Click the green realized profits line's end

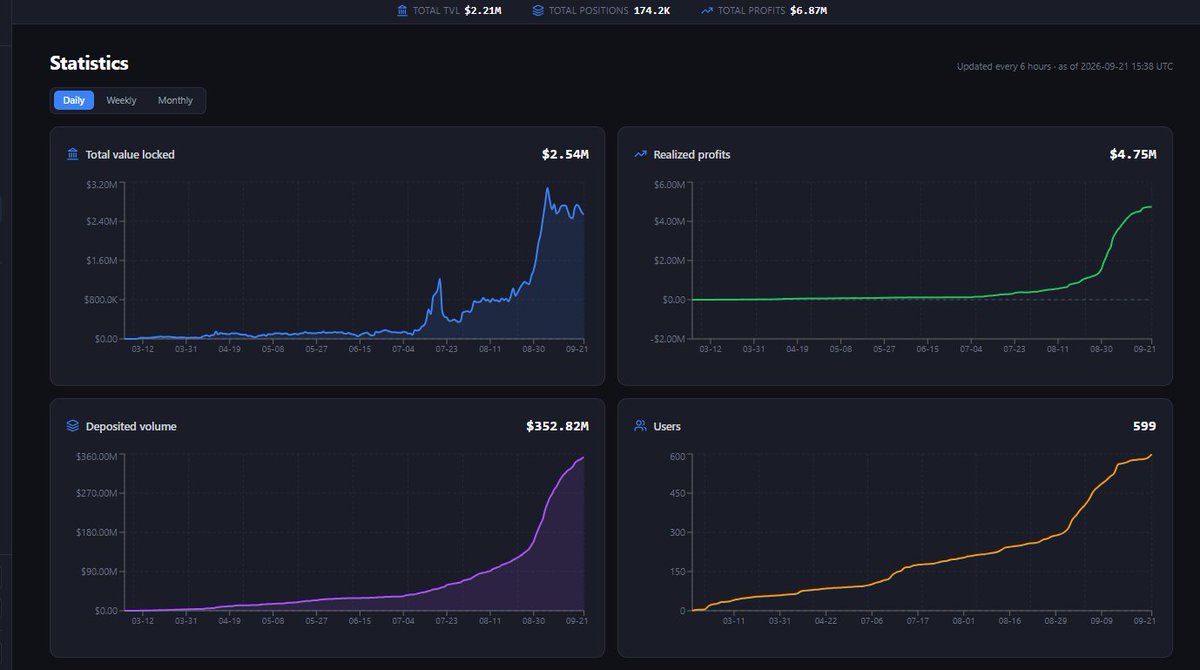1150,207
